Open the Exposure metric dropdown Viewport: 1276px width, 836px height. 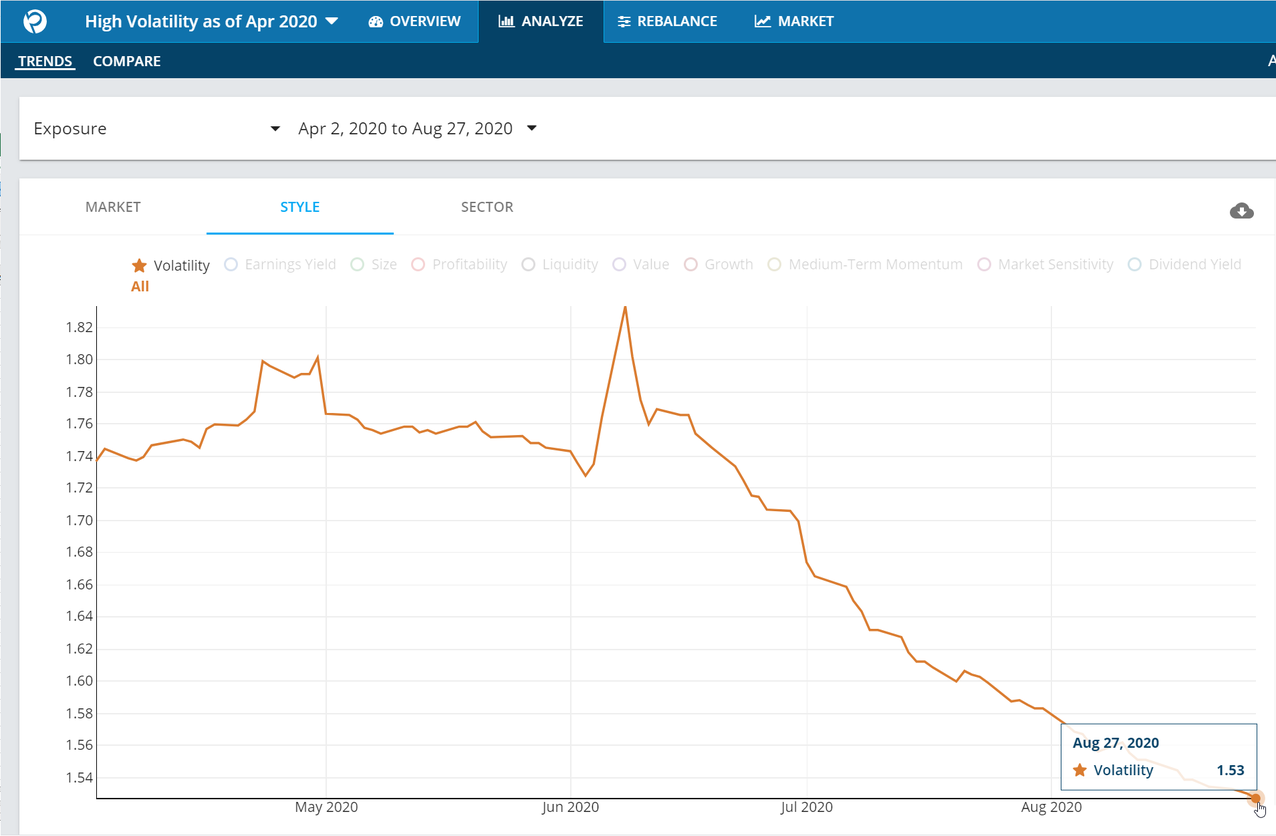click(156, 129)
